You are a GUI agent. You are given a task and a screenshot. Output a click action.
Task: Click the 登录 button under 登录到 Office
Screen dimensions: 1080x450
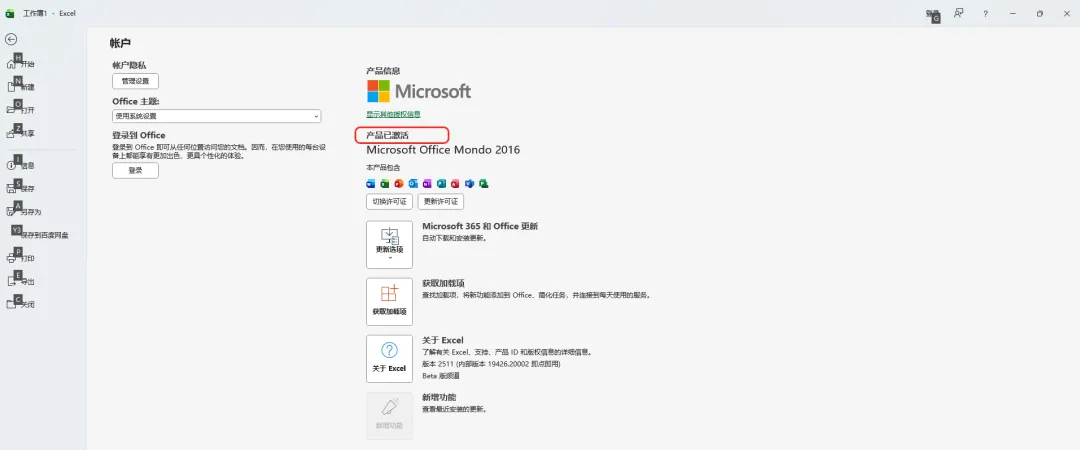coord(135,170)
